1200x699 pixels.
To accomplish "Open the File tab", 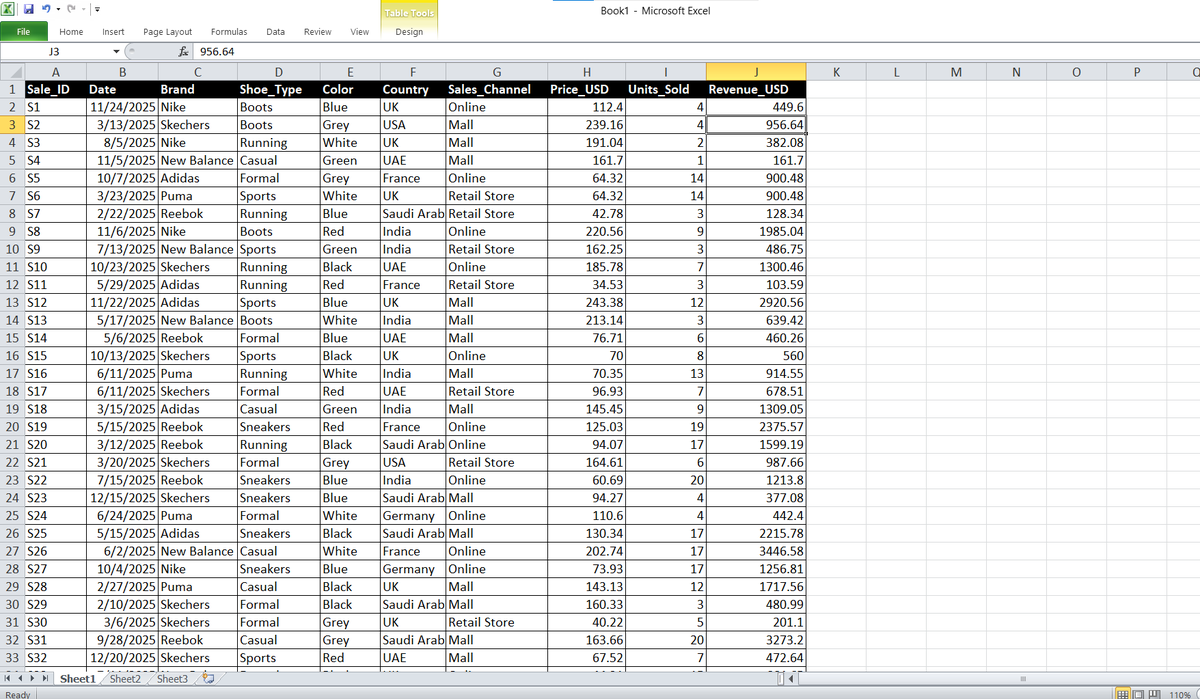I will click(23, 32).
